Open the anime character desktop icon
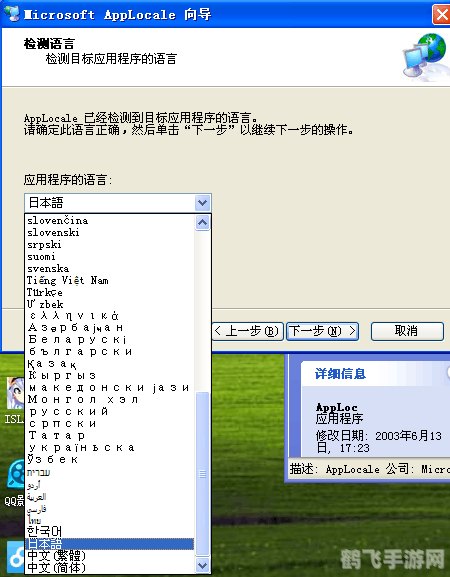The height and width of the screenshot is (577, 450). pos(15,393)
